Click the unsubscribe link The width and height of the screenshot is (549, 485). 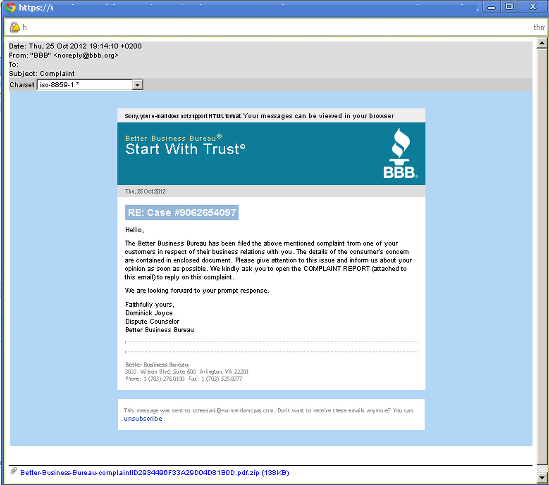(x=143, y=418)
